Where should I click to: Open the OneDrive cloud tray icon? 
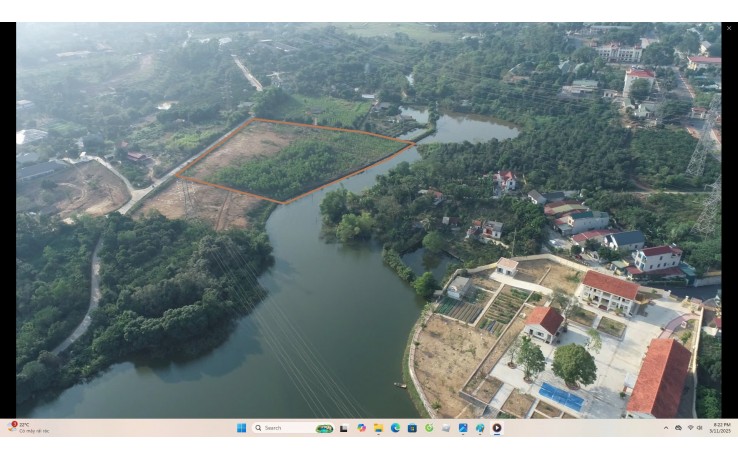coord(678,428)
